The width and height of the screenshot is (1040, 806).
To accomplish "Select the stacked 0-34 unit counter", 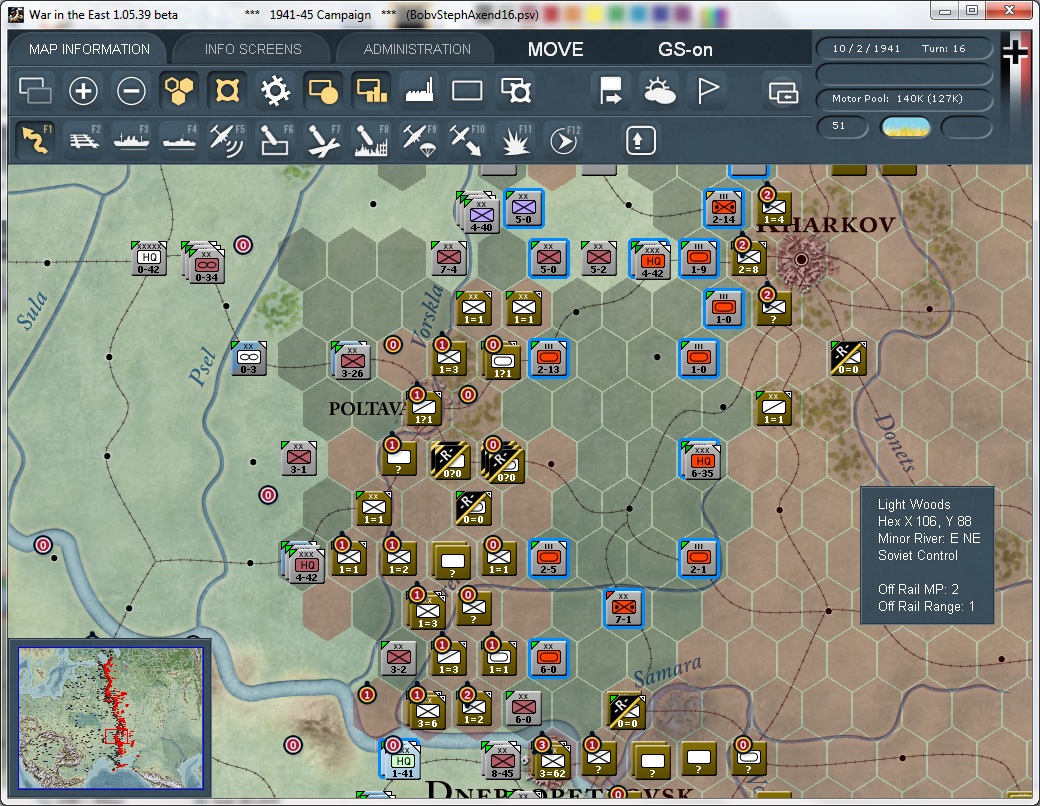I will (x=204, y=262).
